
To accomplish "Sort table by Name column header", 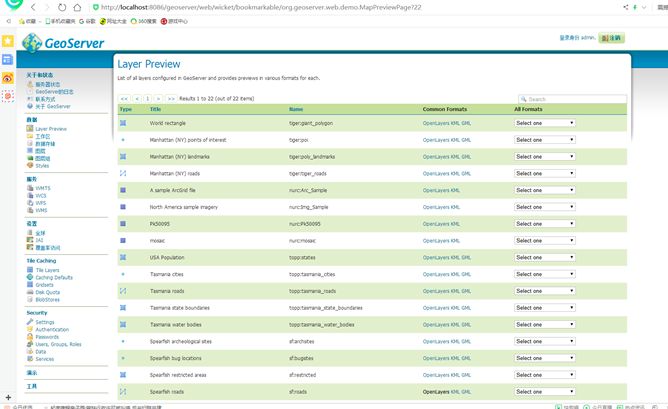I will pyautogui.click(x=296, y=109).
